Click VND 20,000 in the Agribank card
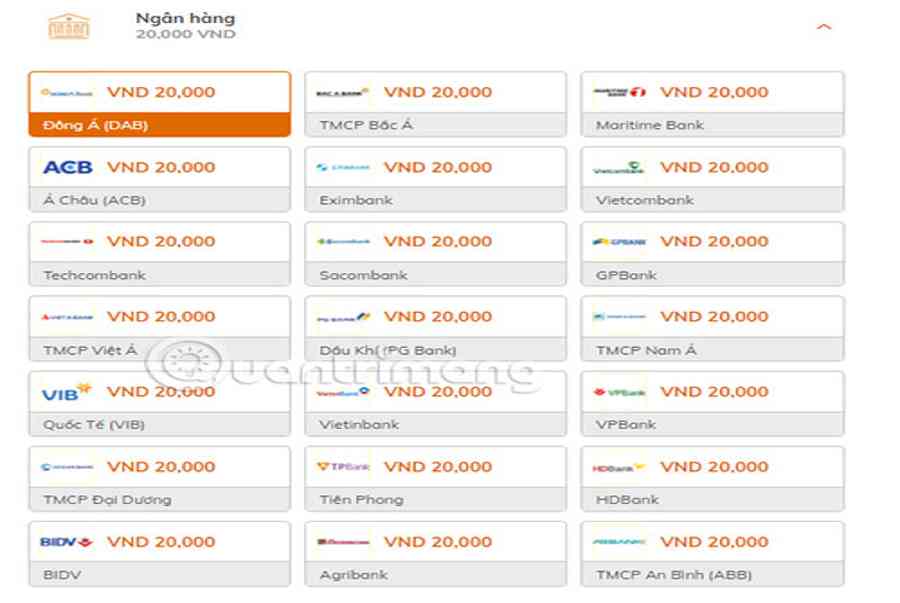The height and width of the screenshot is (603, 900). (438, 542)
